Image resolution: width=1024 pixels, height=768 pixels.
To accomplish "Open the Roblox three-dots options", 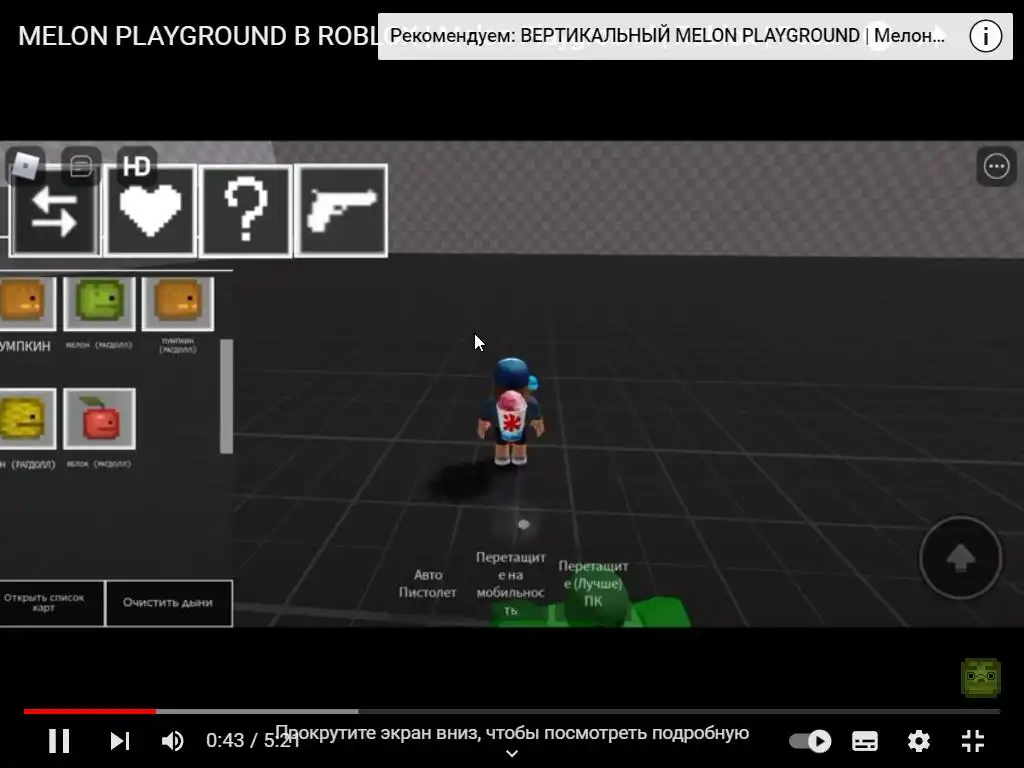I will 996,166.
